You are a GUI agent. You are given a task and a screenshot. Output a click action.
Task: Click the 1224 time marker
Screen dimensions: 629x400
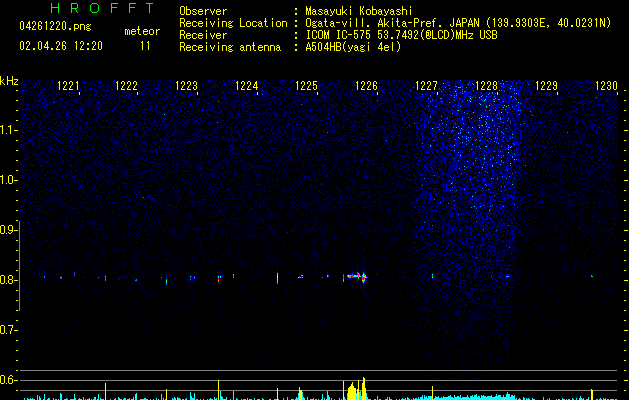click(x=246, y=86)
